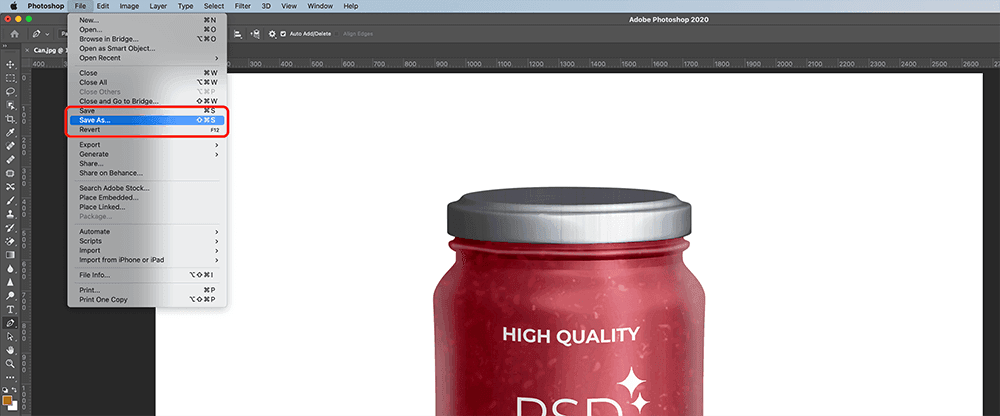Choose Search Adobe Stock...
This screenshot has width=1000, height=416.
click(x=147, y=188)
